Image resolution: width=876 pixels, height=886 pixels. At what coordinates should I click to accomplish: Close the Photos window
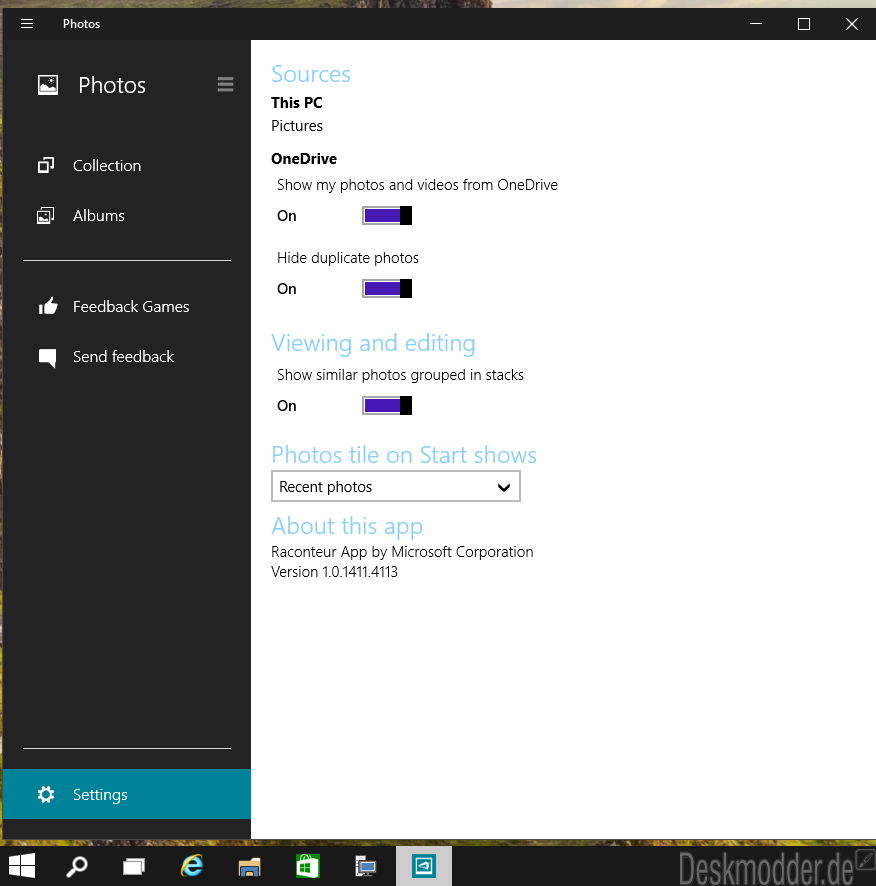coord(852,24)
